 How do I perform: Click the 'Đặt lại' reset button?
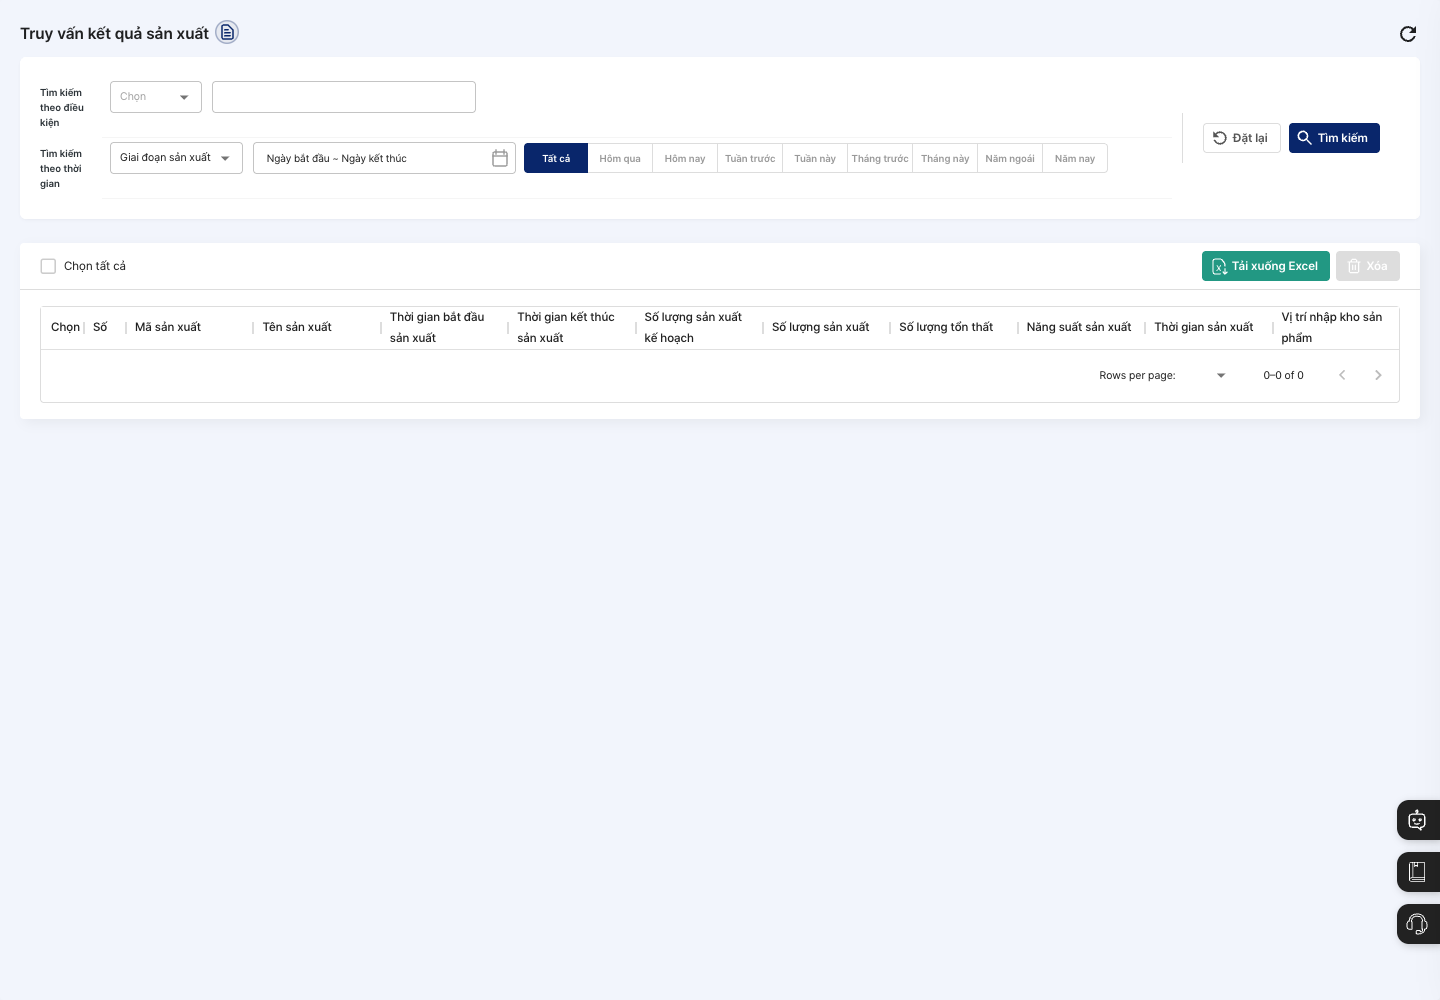pyautogui.click(x=1242, y=138)
